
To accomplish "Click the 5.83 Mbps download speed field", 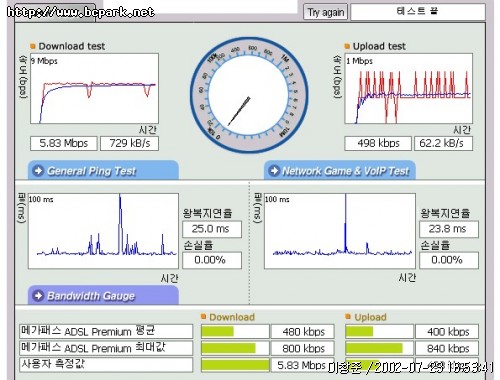I will [x=64, y=143].
